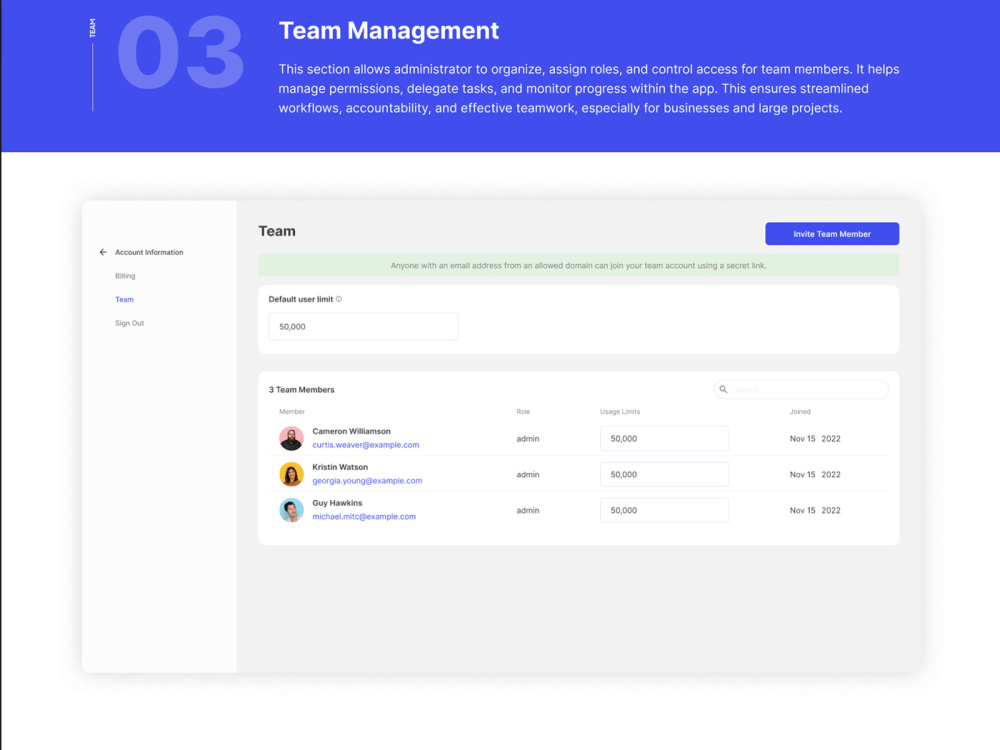Click the Team Management heading
Screen dimensions: 1000x750
[389, 31]
